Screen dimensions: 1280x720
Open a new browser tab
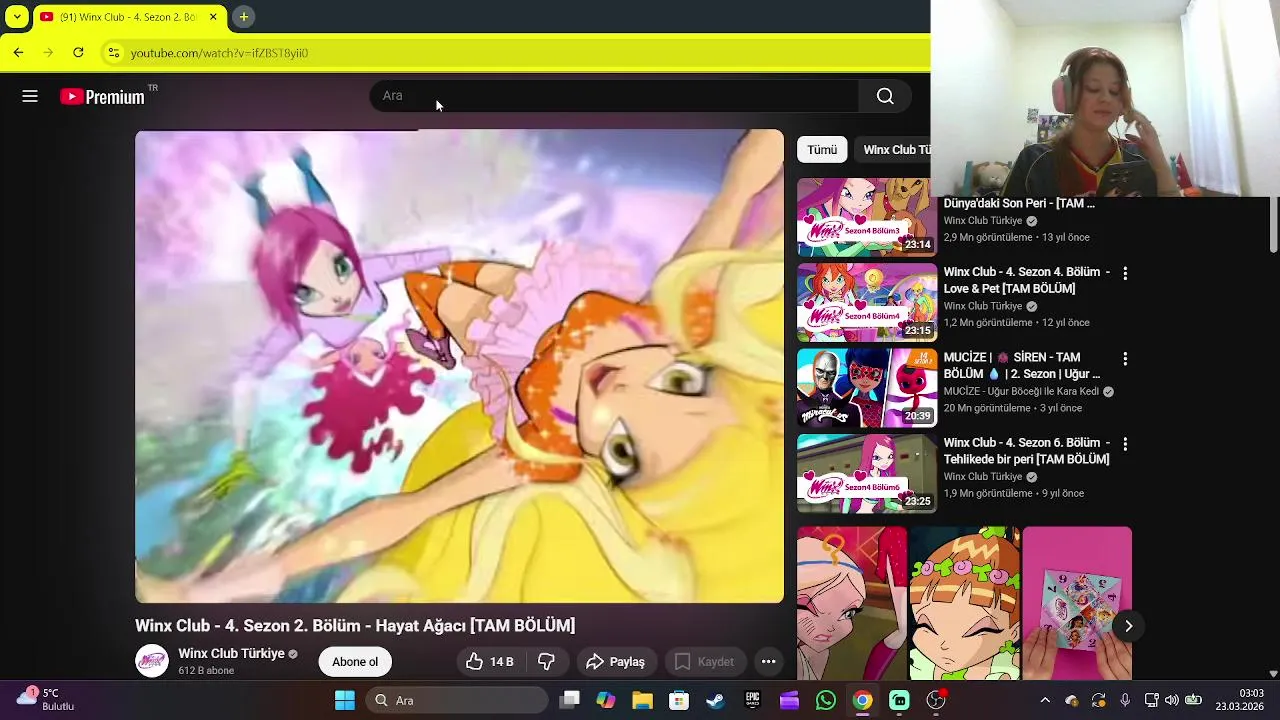click(243, 17)
